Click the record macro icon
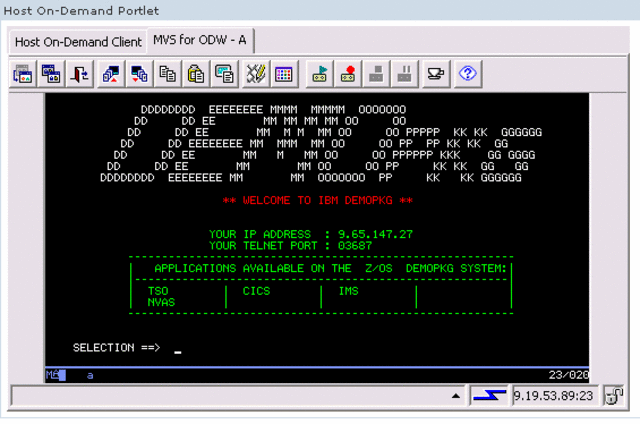The image size is (640, 424). [348, 74]
